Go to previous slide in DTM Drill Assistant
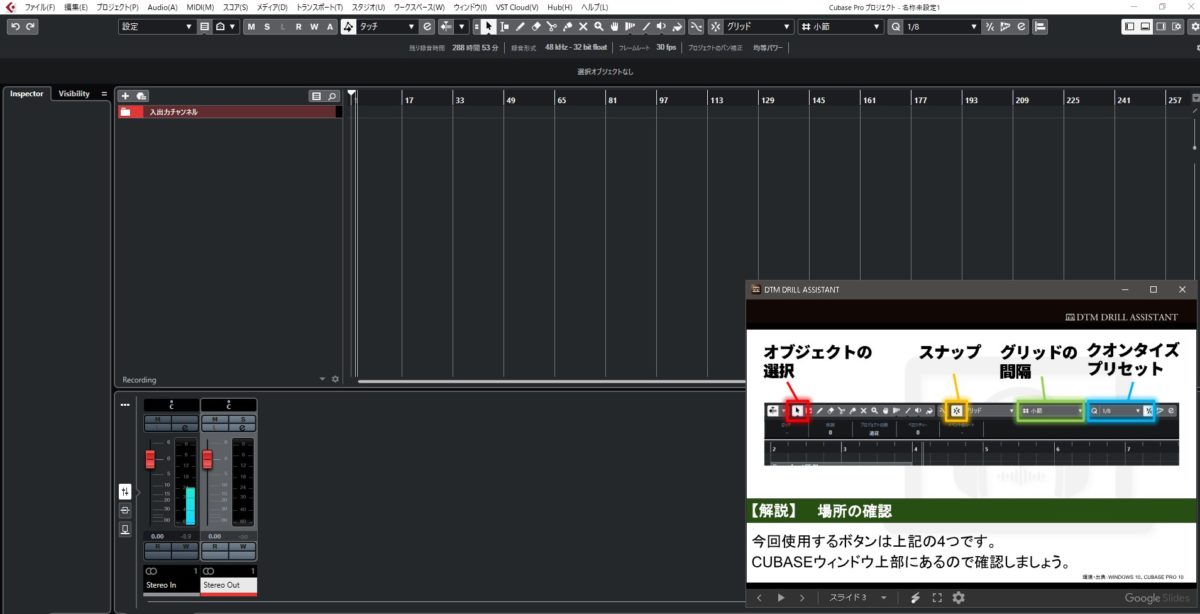 click(x=759, y=598)
